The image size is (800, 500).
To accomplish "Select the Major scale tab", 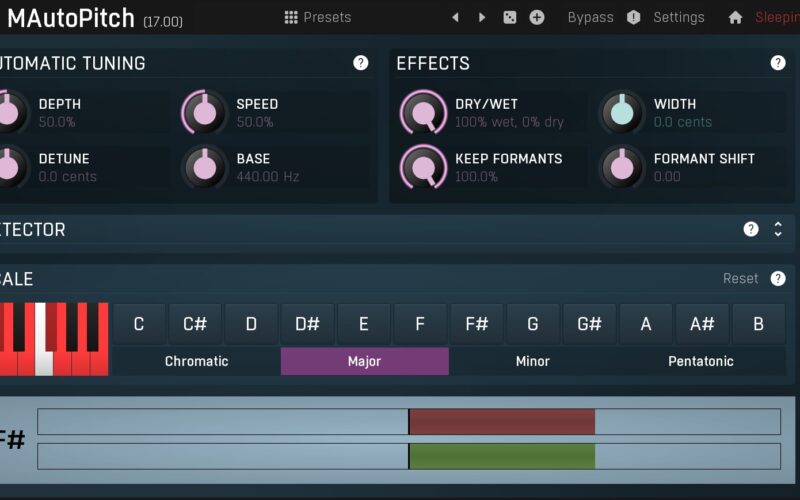I will coord(364,361).
